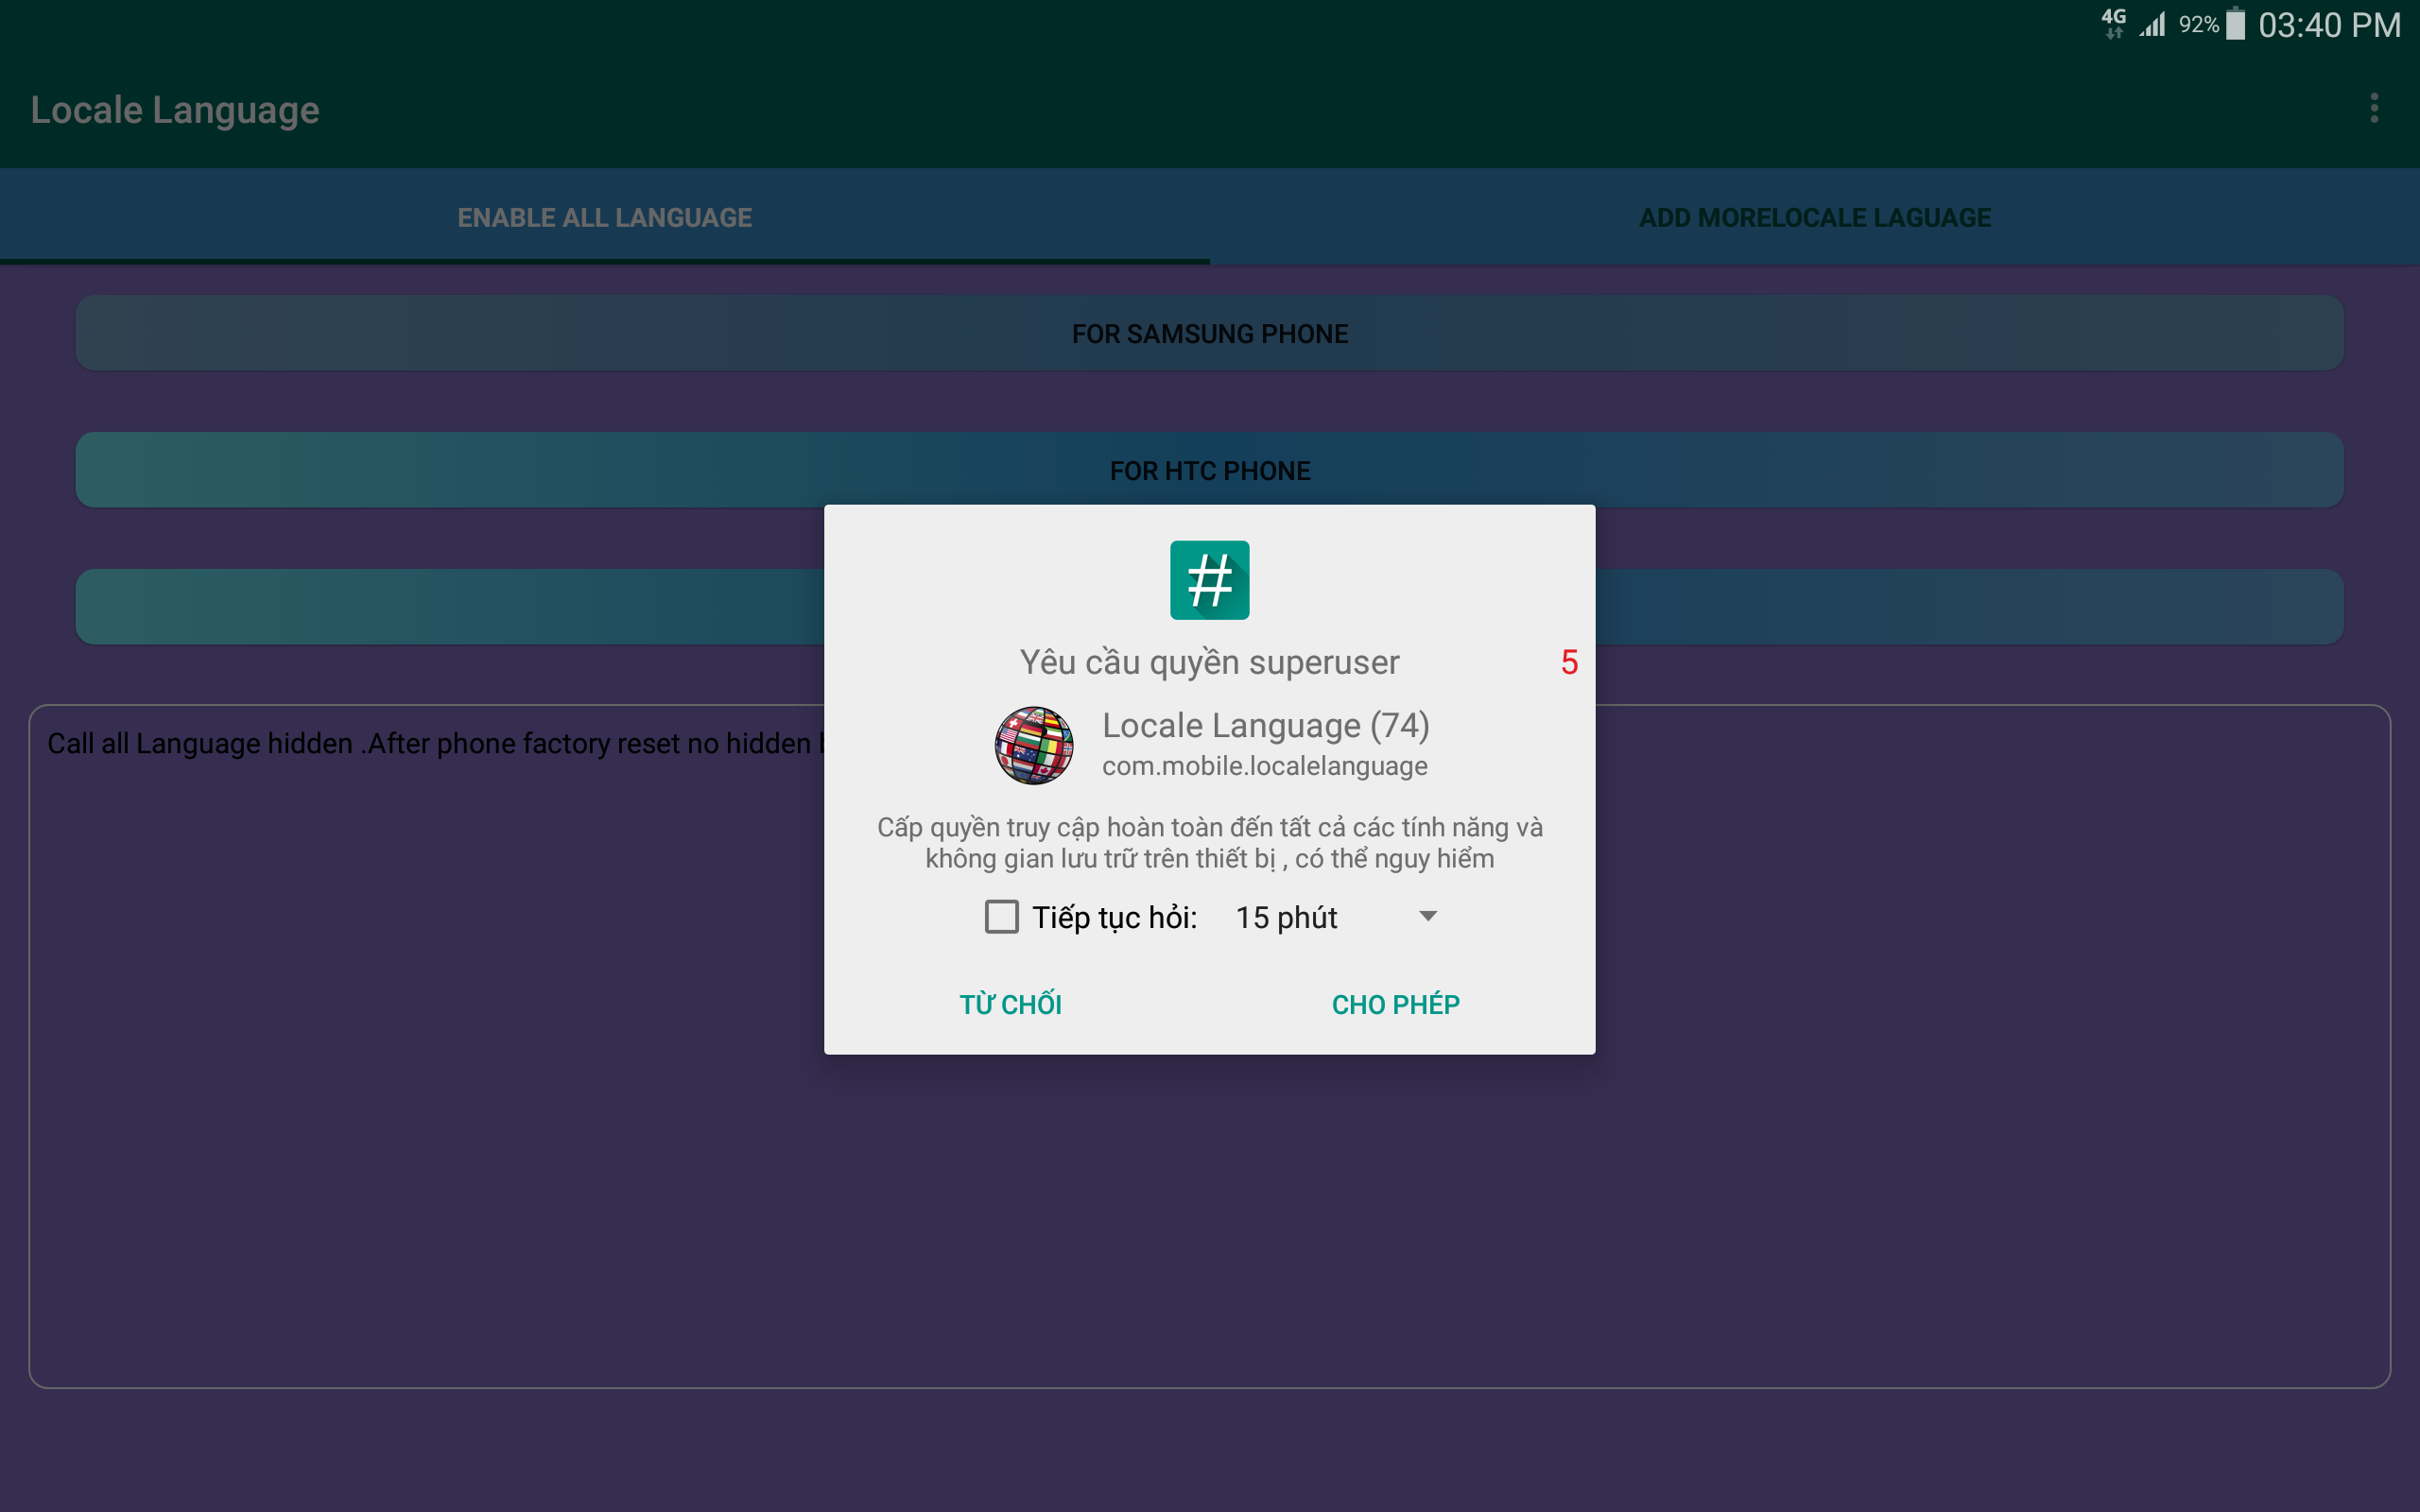Image resolution: width=2420 pixels, height=1512 pixels.
Task: Click the 'Yêu cầu quyền superuser' title
Action: point(1209,662)
